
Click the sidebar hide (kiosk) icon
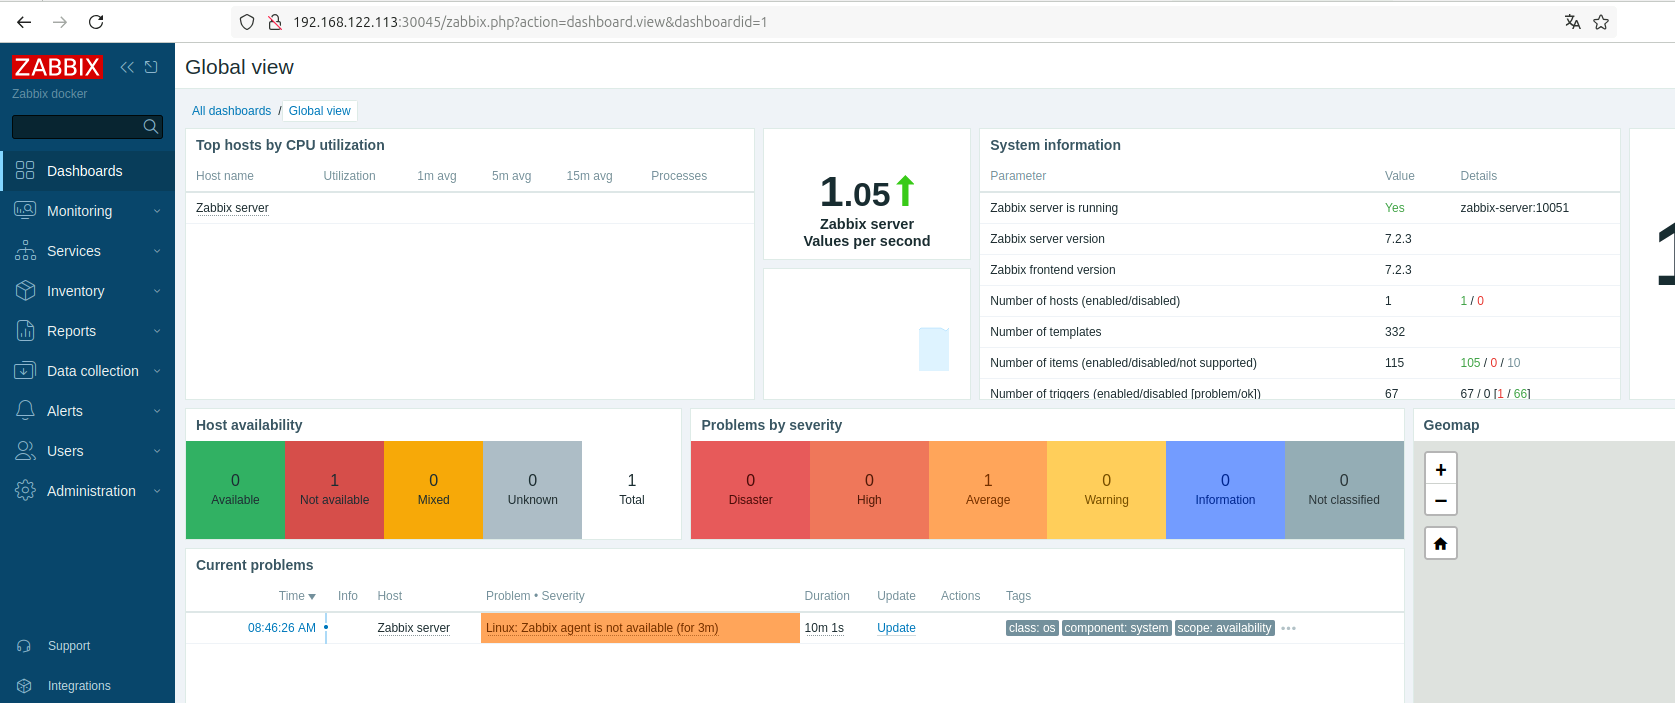pyautogui.click(x=151, y=67)
